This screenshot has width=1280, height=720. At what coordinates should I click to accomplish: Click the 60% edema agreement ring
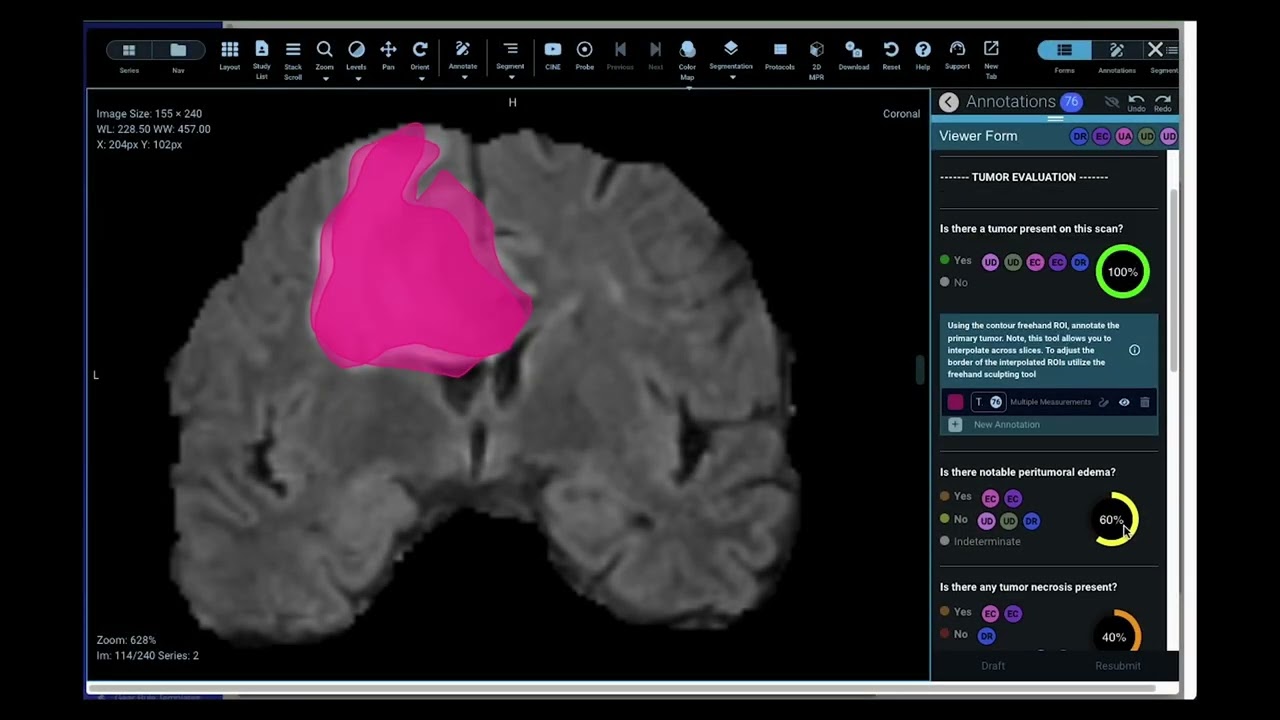click(x=1112, y=520)
